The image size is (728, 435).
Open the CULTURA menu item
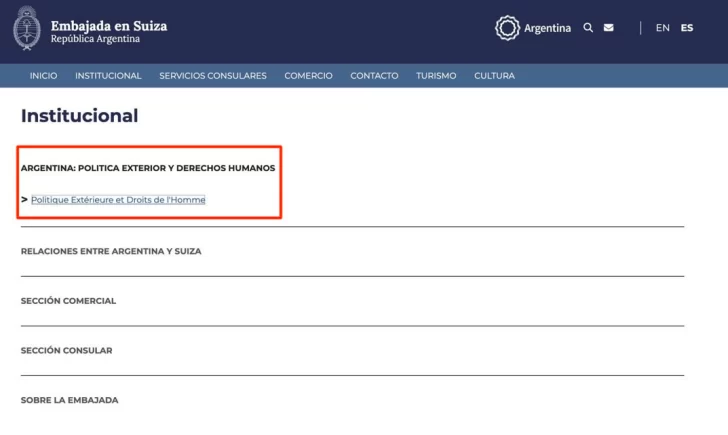coord(494,76)
